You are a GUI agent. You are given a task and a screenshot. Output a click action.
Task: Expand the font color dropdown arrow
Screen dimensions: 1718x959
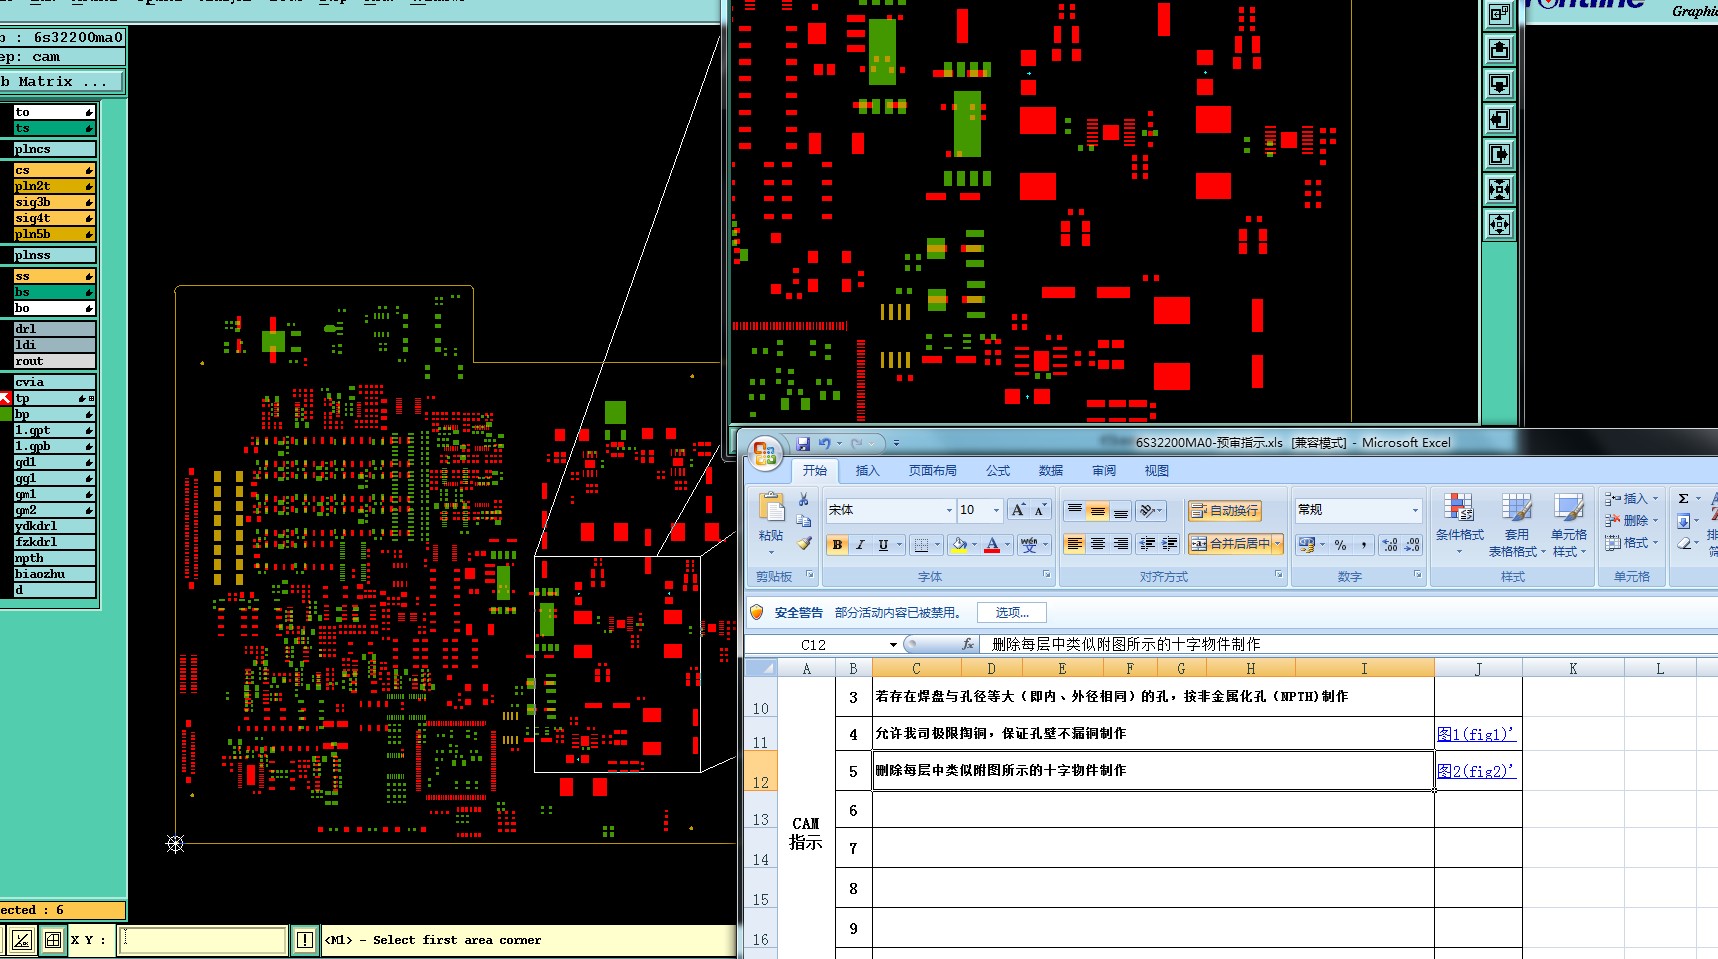1007,545
